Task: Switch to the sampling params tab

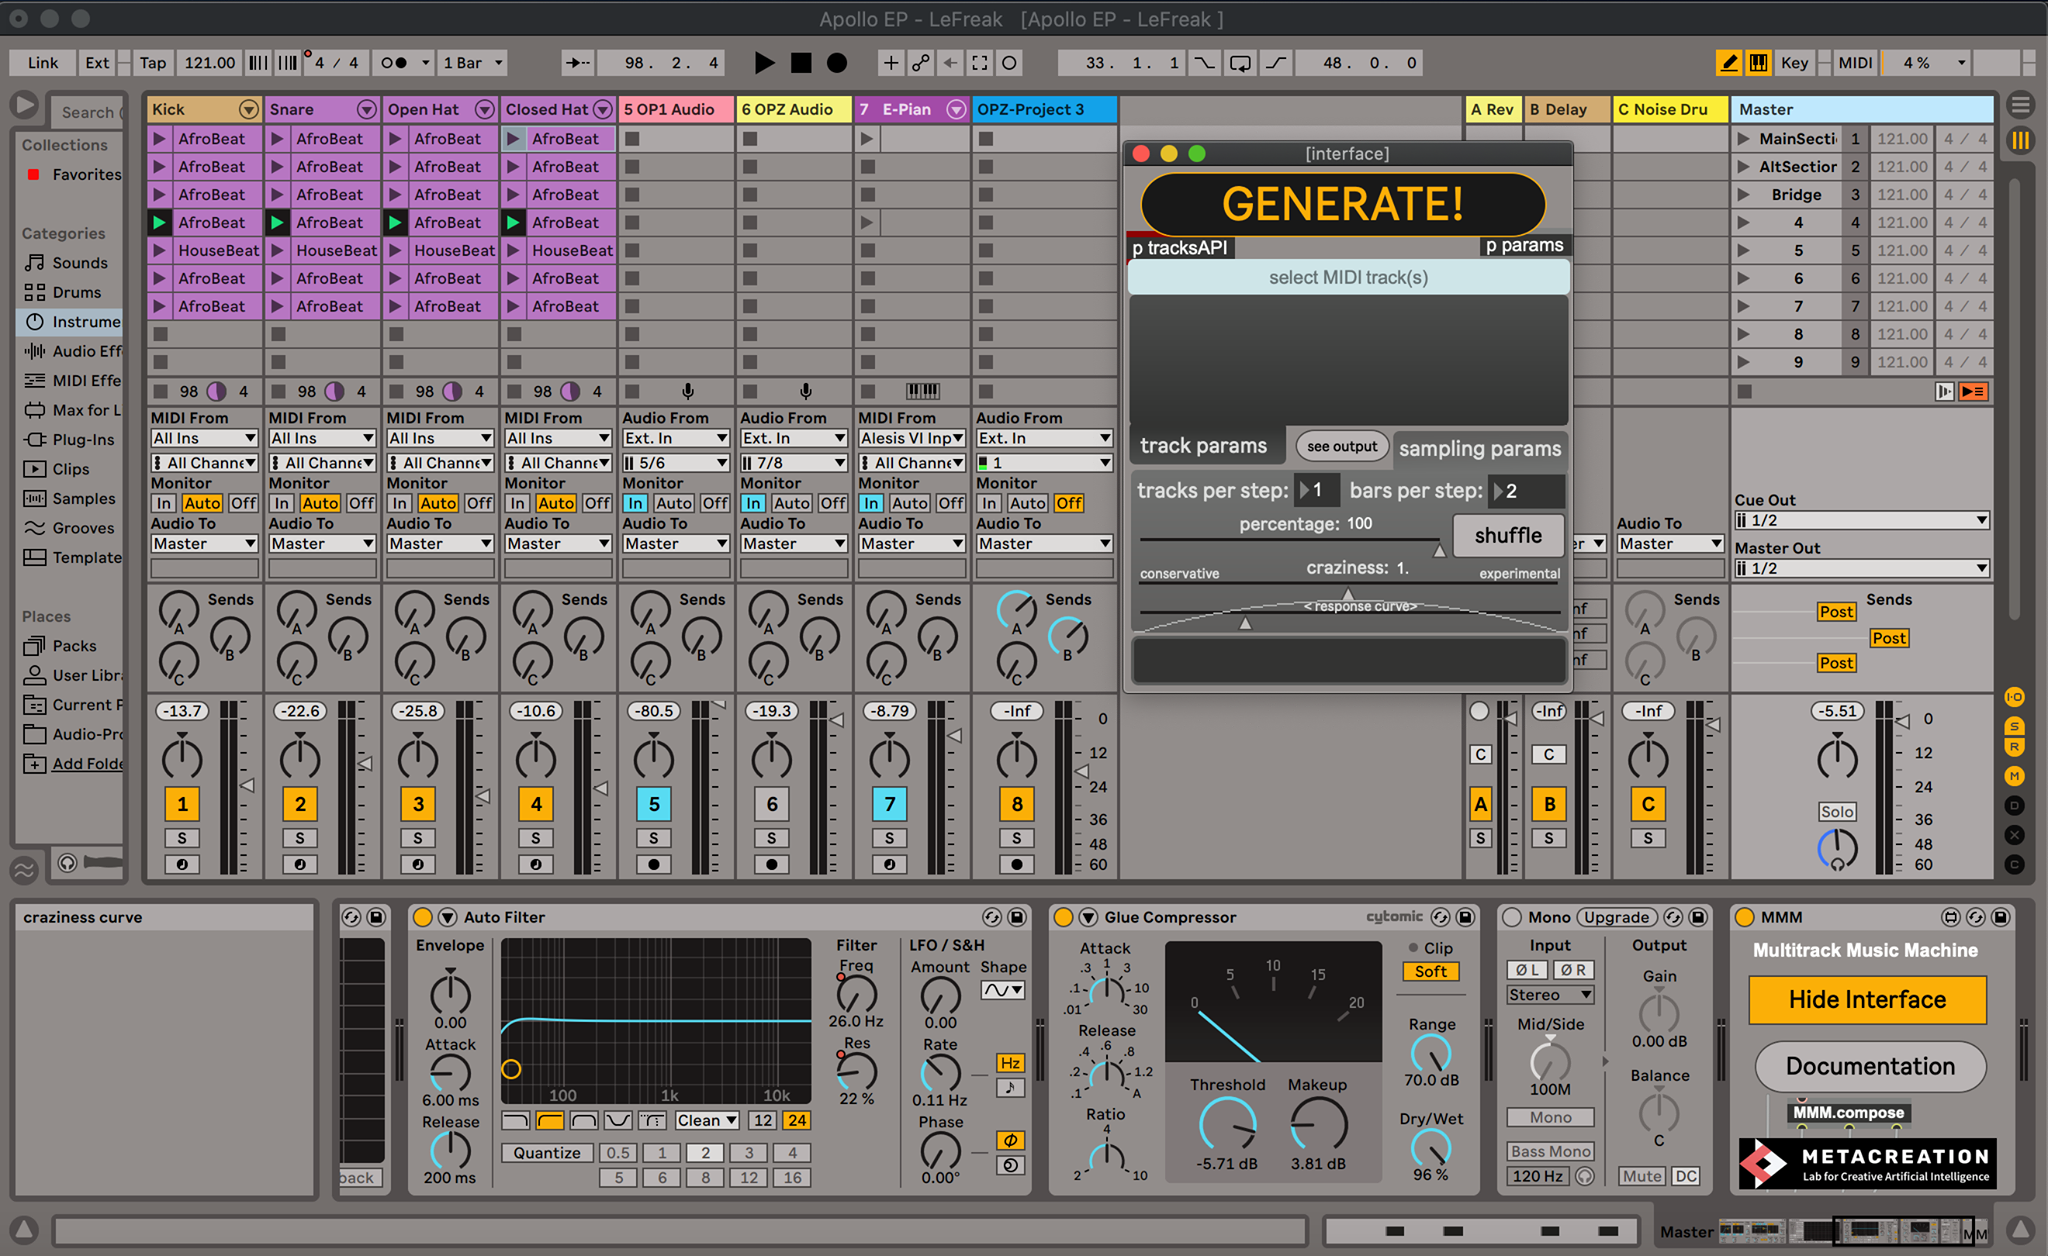Action: tap(1480, 449)
